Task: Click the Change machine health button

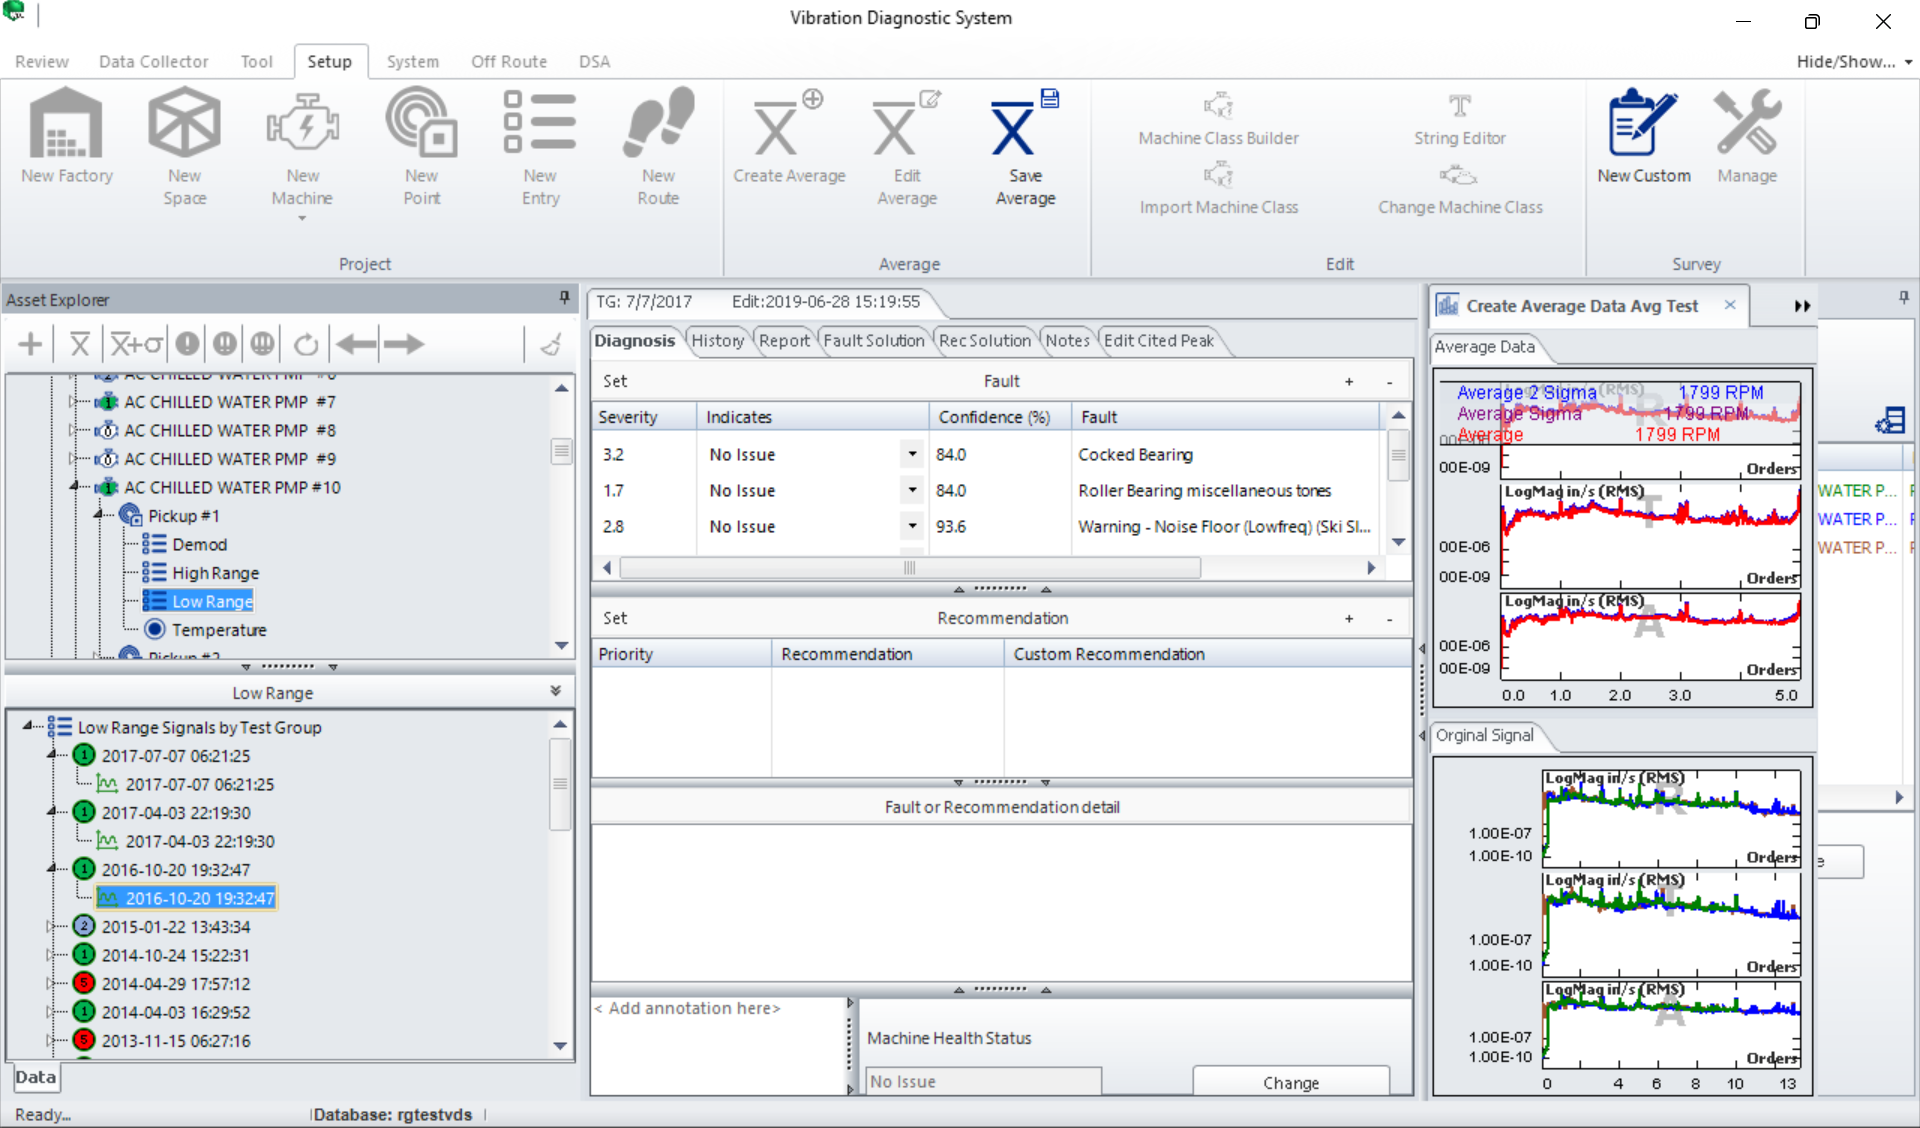Action: coord(1291,1082)
